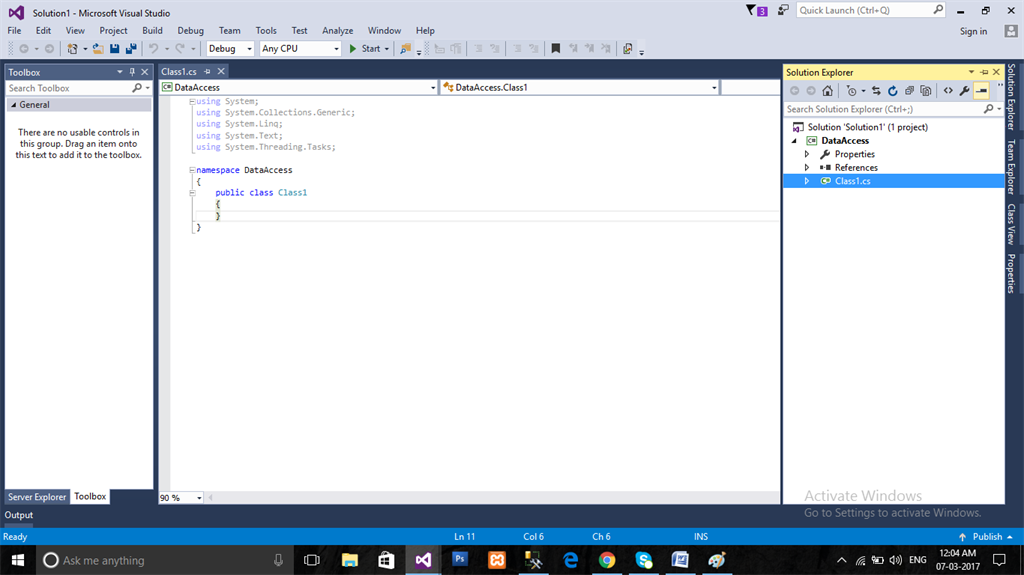This screenshot has width=1024, height=575.
Task: Click the Open File folder icon
Action: tap(98, 48)
